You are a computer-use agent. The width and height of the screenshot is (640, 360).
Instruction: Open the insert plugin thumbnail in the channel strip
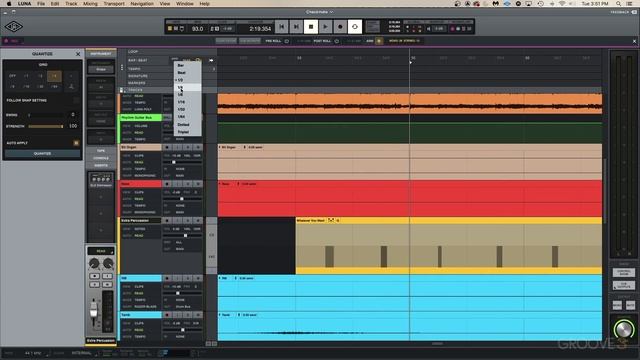point(101,180)
